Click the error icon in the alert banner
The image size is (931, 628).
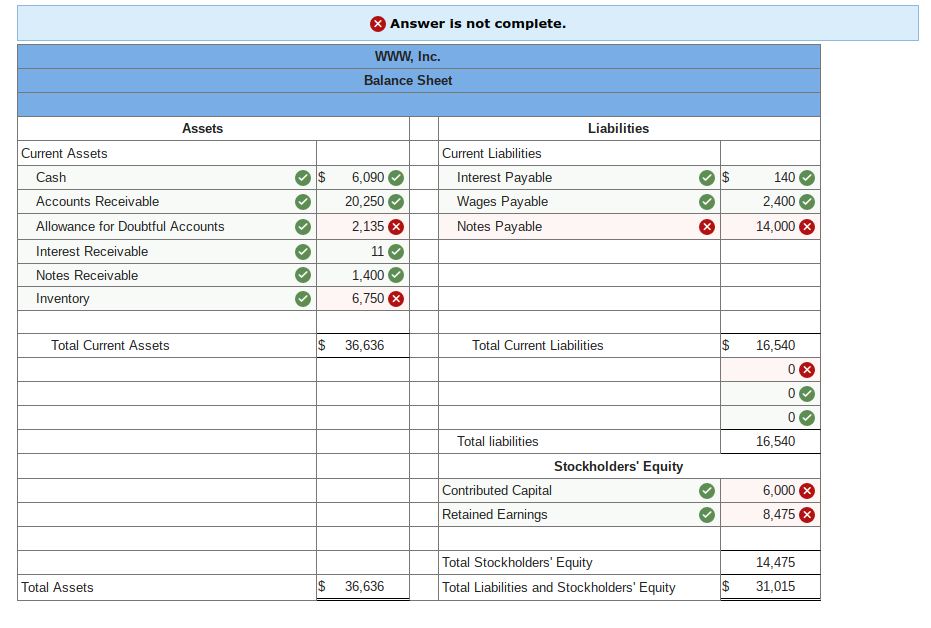[379, 23]
